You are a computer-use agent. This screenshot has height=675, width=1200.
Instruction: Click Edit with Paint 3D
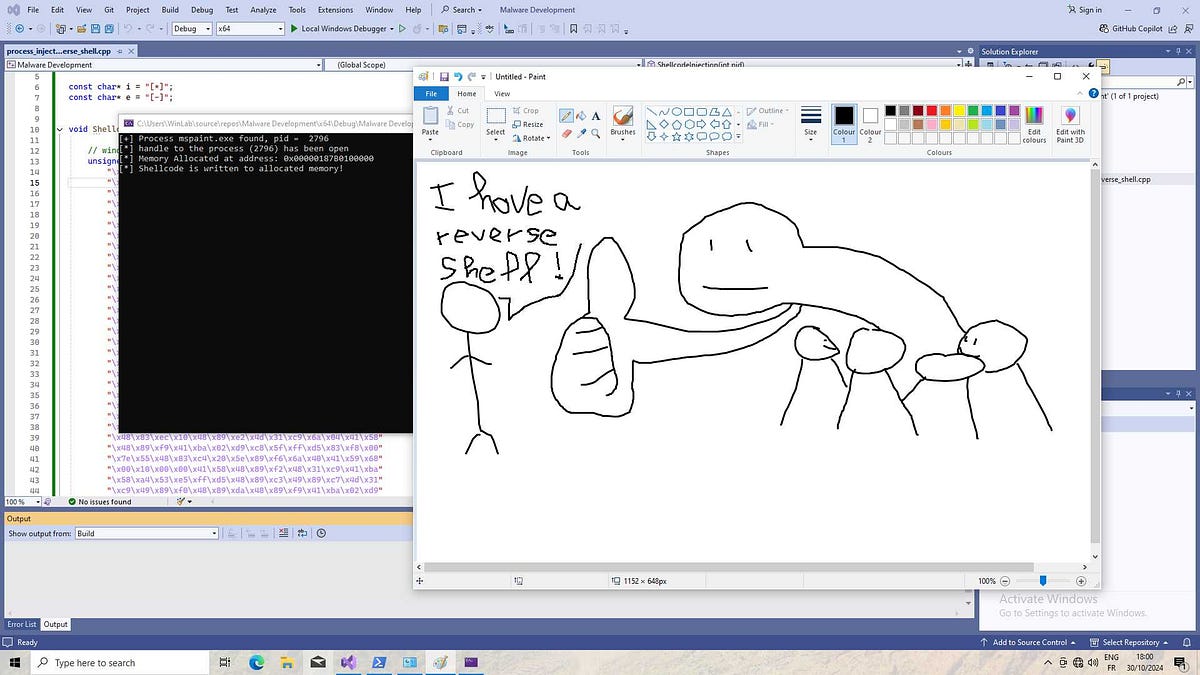point(1070,124)
